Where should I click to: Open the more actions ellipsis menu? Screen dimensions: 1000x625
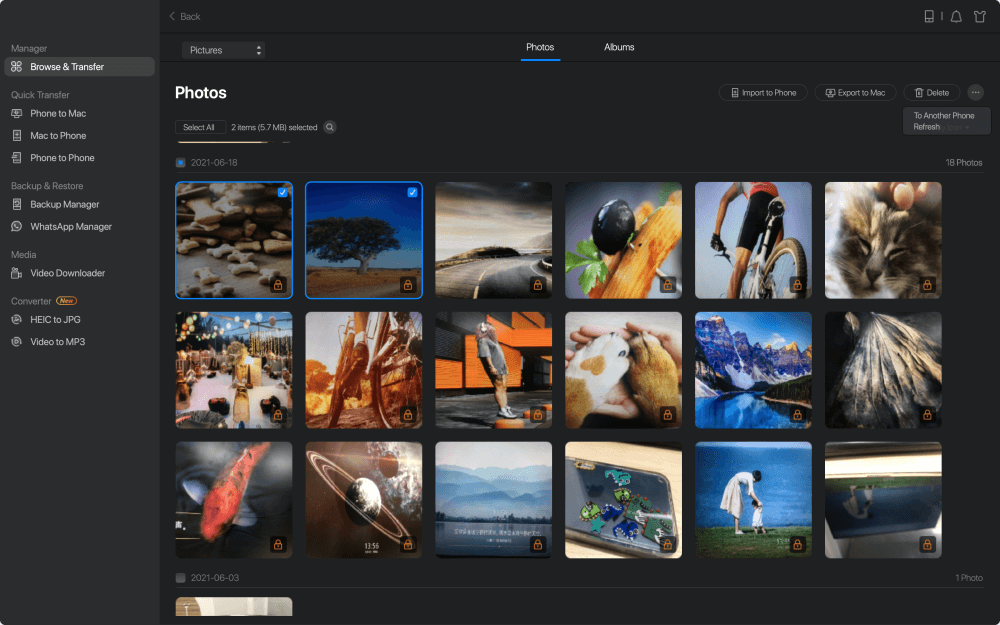(975, 92)
